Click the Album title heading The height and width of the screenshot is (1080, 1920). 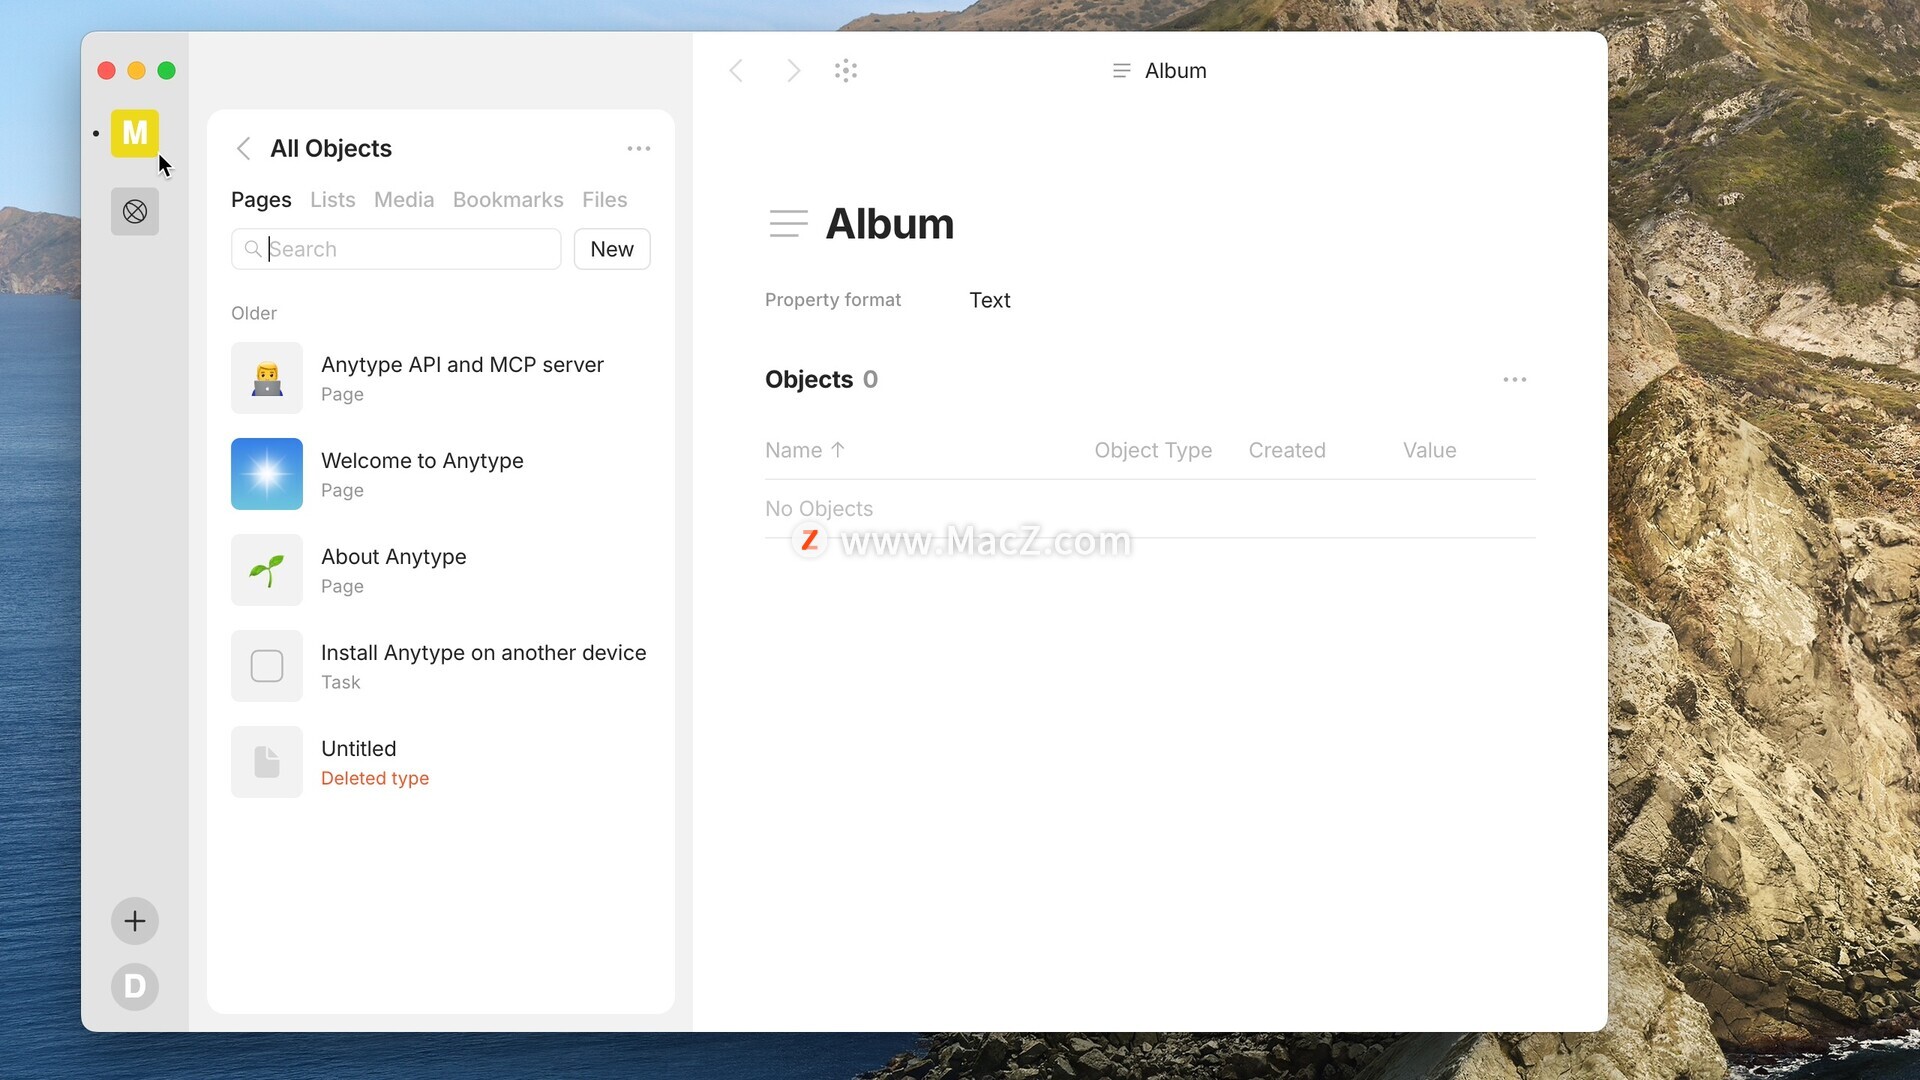click(x=890, y=224)
